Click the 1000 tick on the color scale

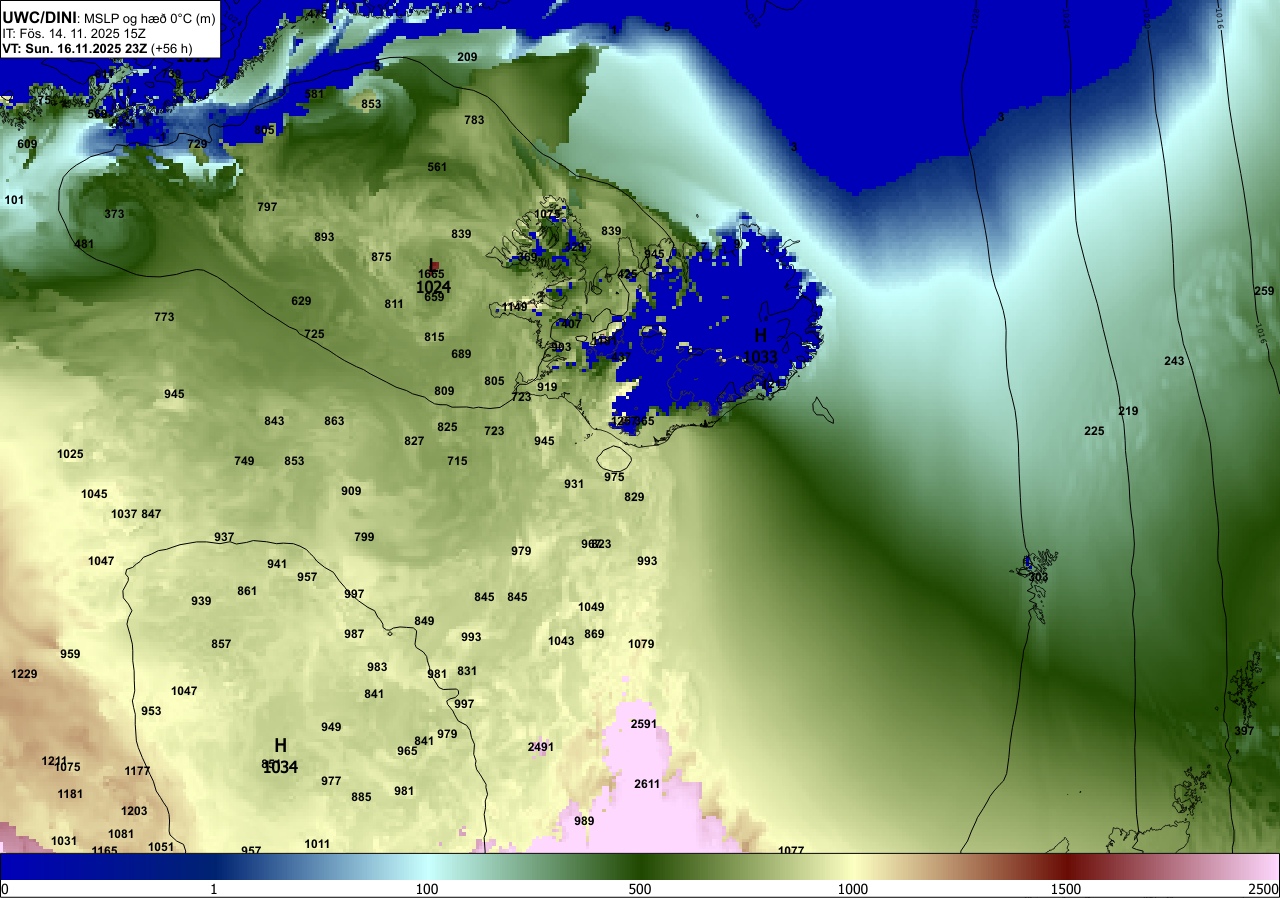tap(852, 889)
